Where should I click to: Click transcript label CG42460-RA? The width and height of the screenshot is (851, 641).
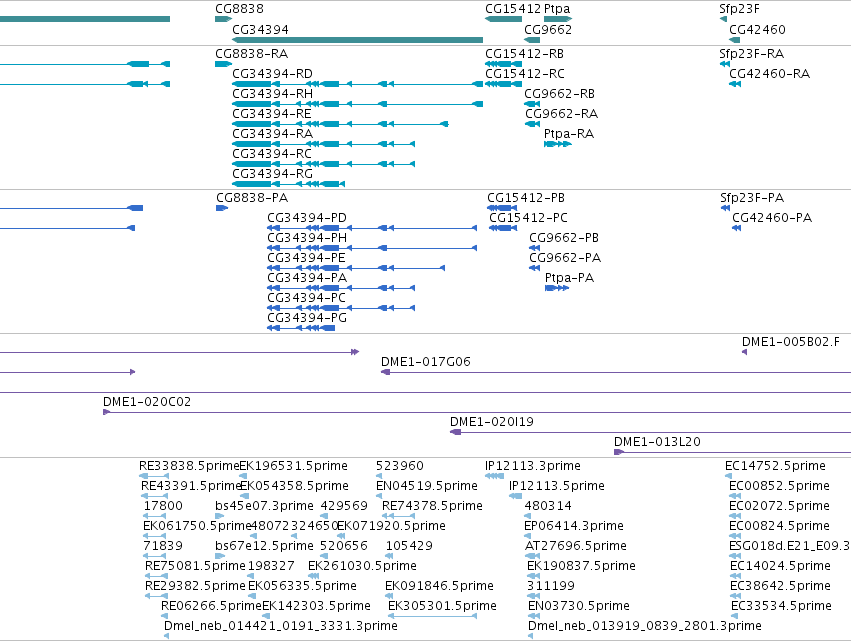770,73
